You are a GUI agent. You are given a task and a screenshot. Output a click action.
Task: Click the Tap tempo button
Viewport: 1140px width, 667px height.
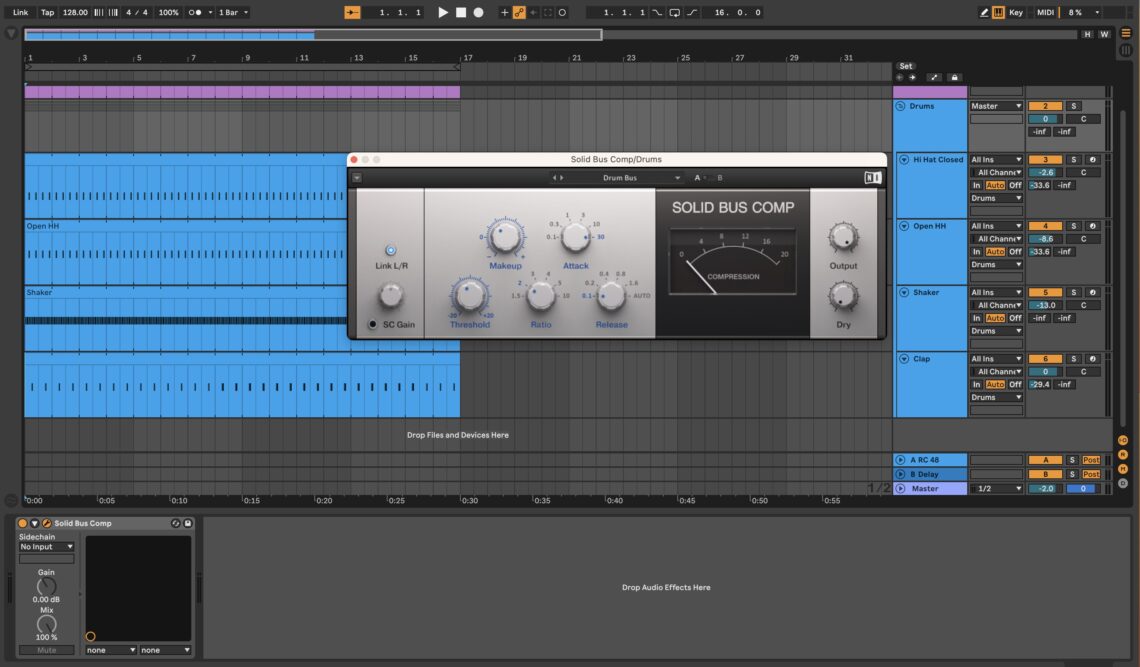click(47, 12)
